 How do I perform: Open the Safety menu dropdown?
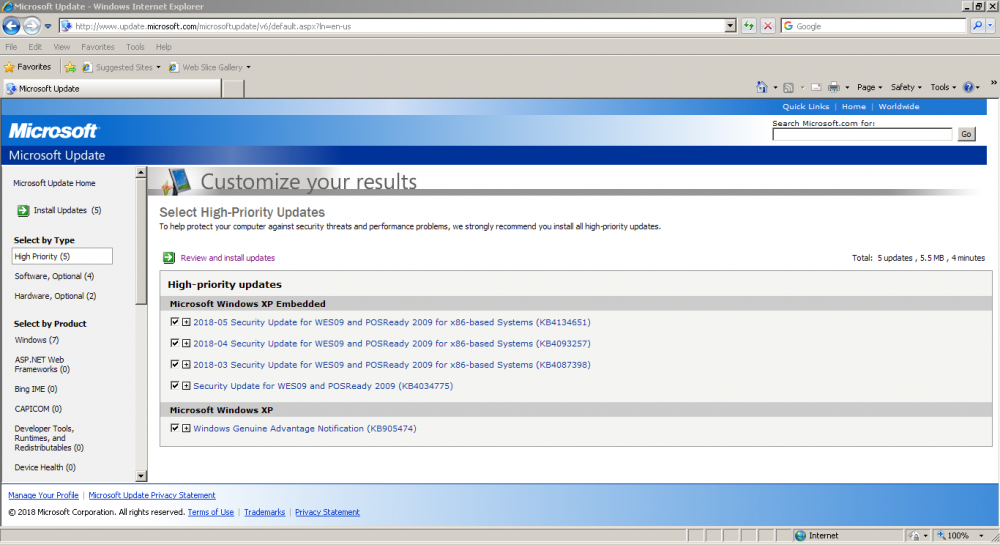(906, 87)
